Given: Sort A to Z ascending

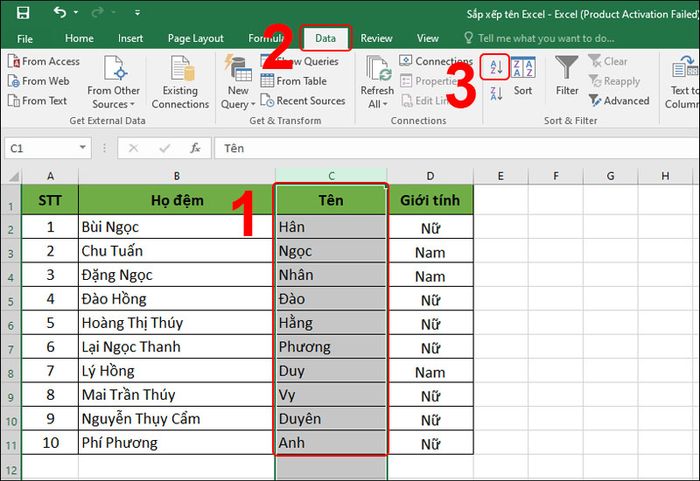Looking at the screenshot, I should [496, 67].
